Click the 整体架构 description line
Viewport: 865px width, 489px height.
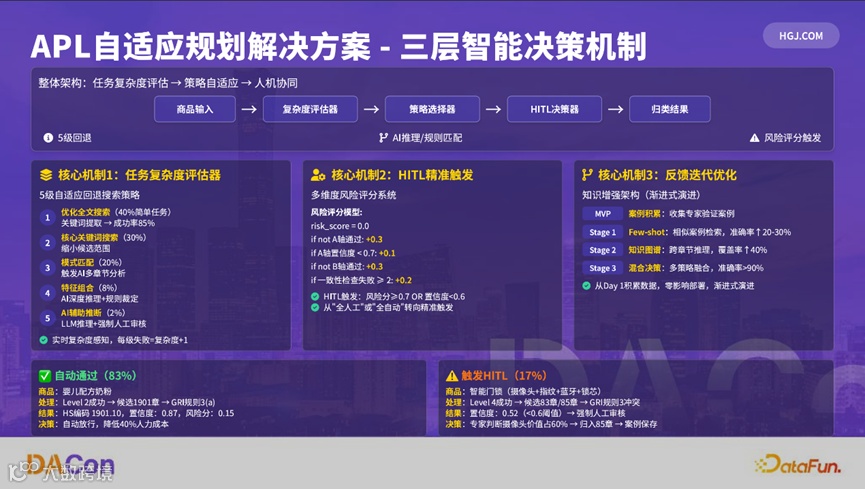[168, 83]
